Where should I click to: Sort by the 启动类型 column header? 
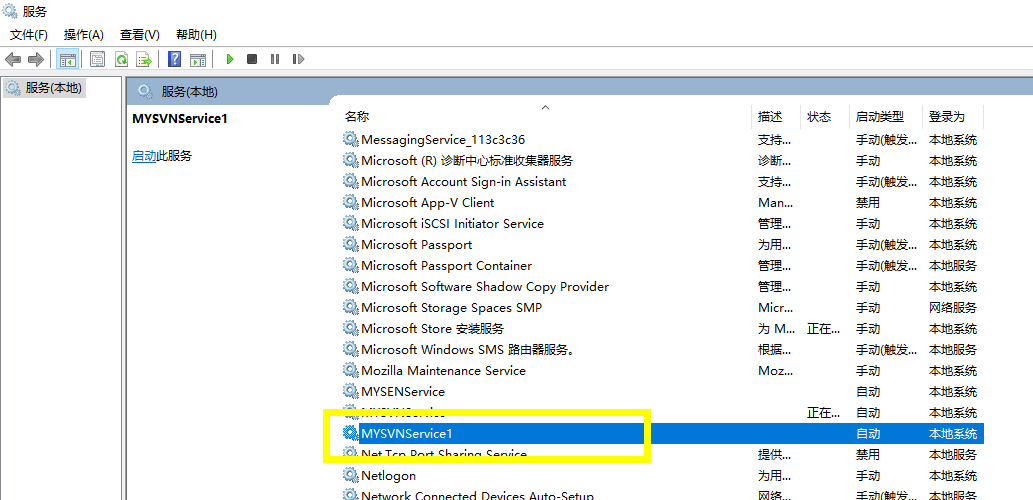click(879, 117)
